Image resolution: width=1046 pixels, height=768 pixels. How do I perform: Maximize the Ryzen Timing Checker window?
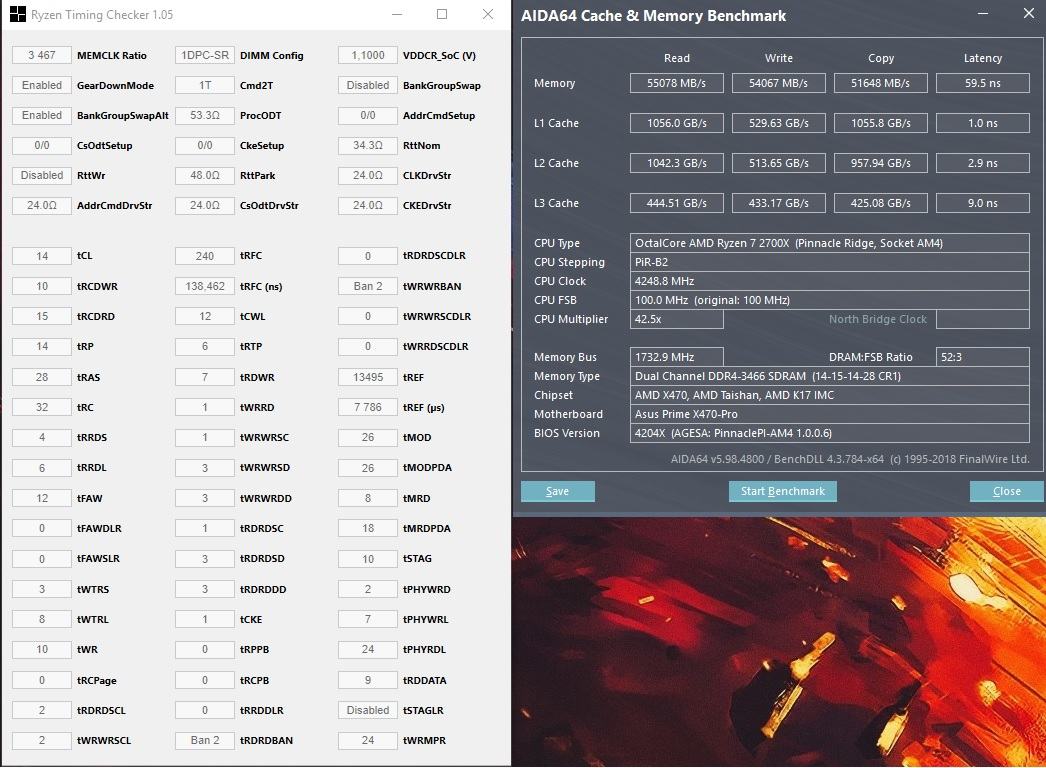click(x=442, y=14)
